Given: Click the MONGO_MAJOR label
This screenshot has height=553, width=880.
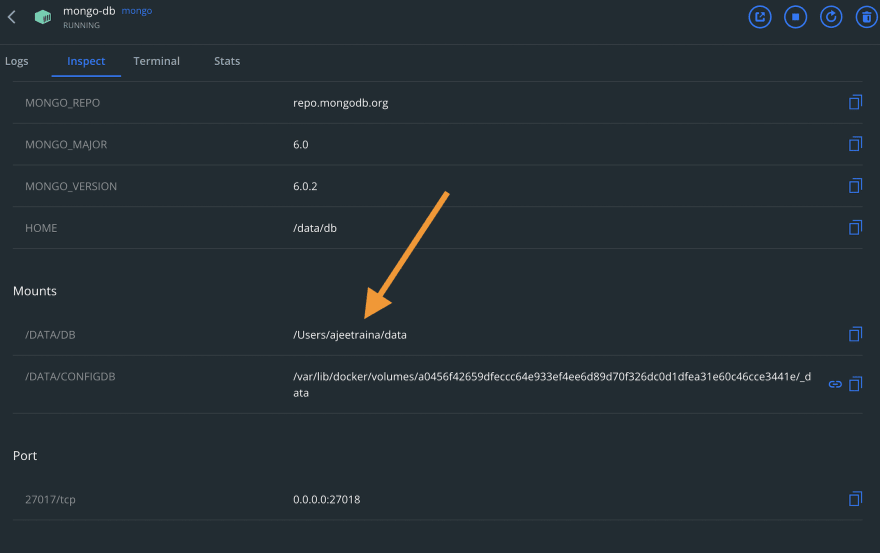Looking at the screenshot, I should [x=66, y=144].
